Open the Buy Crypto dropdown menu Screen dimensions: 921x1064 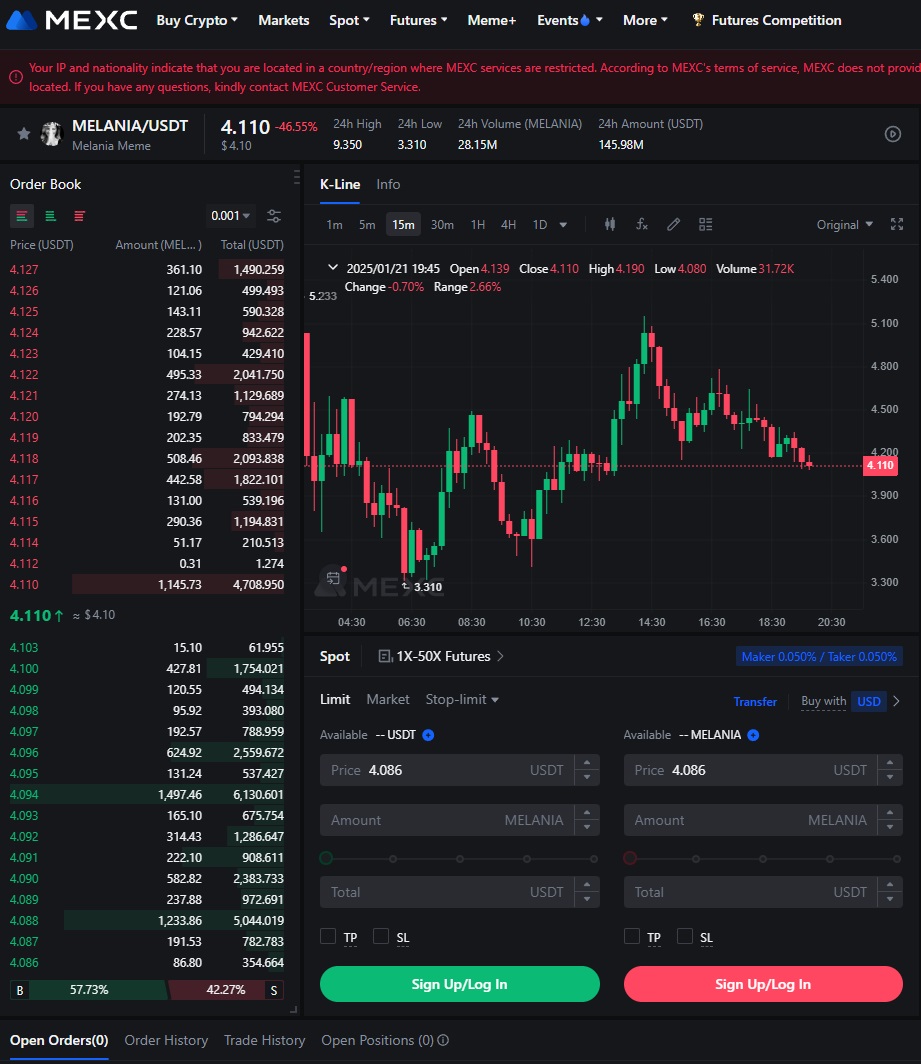click(197, 20)
